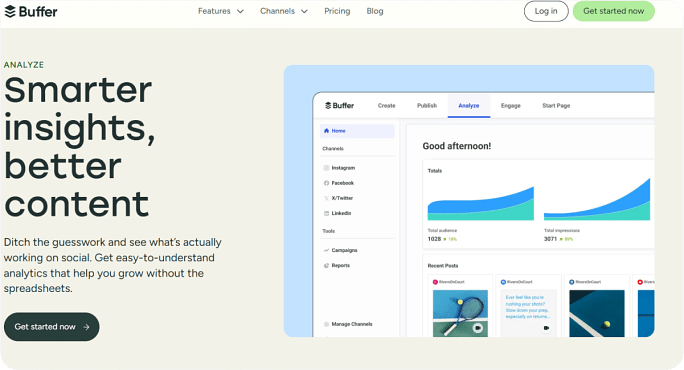Open the tennis racket post thumbnail
Screen dimensions: 684x370
[x=460, y=313]
